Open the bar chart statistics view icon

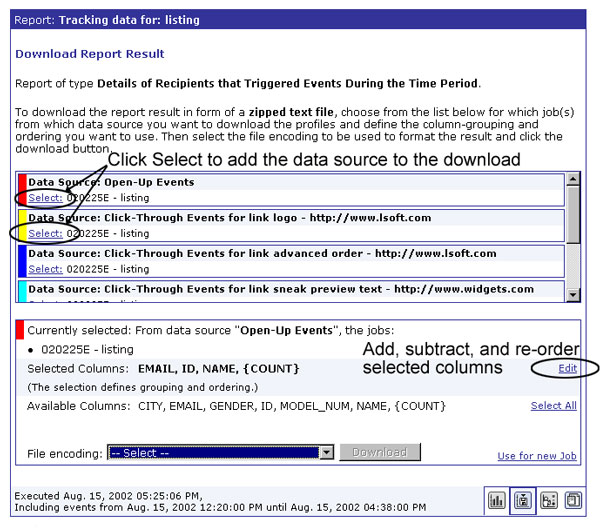(x=497, y=500)
